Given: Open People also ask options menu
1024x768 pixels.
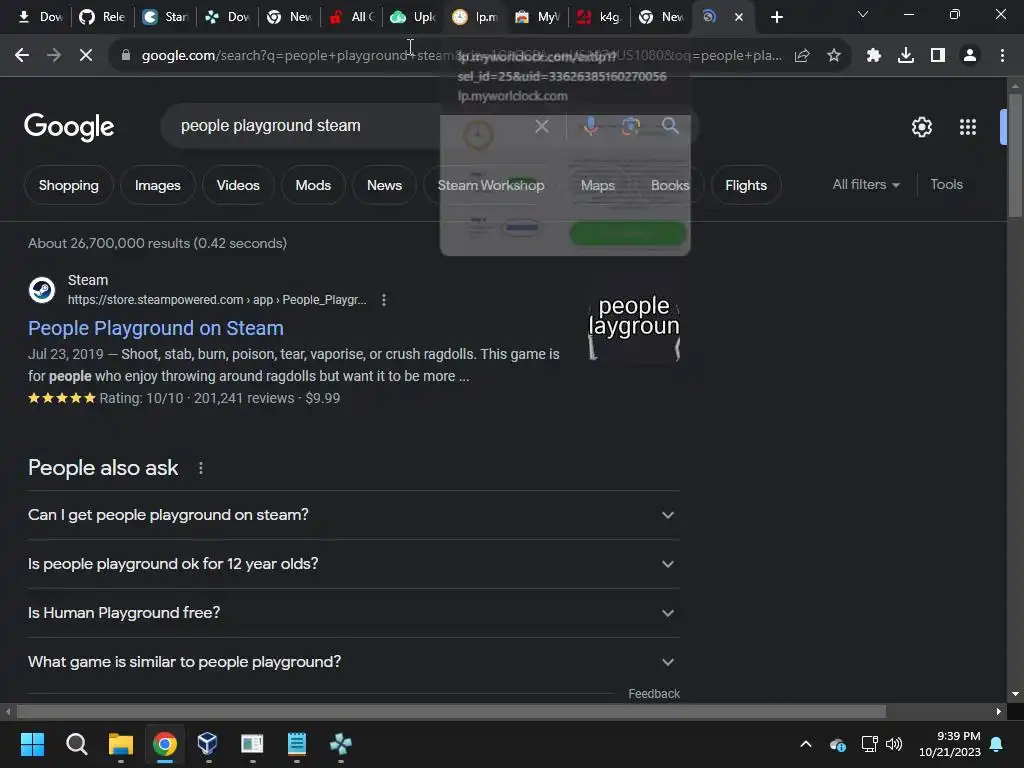Looking at the screenshot, I should (201, 468).
